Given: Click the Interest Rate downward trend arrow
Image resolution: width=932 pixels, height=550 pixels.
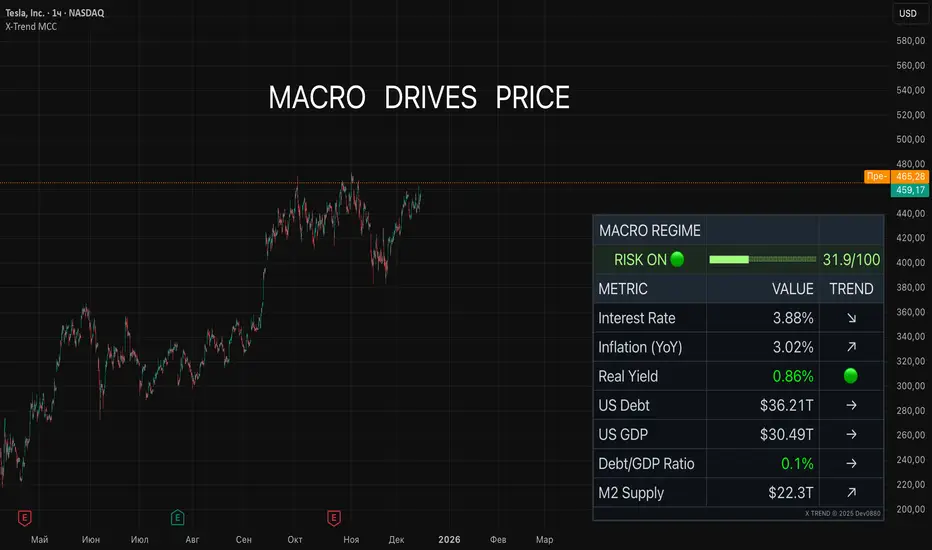Looking at the screenshot, I should [x=851, y=318].
